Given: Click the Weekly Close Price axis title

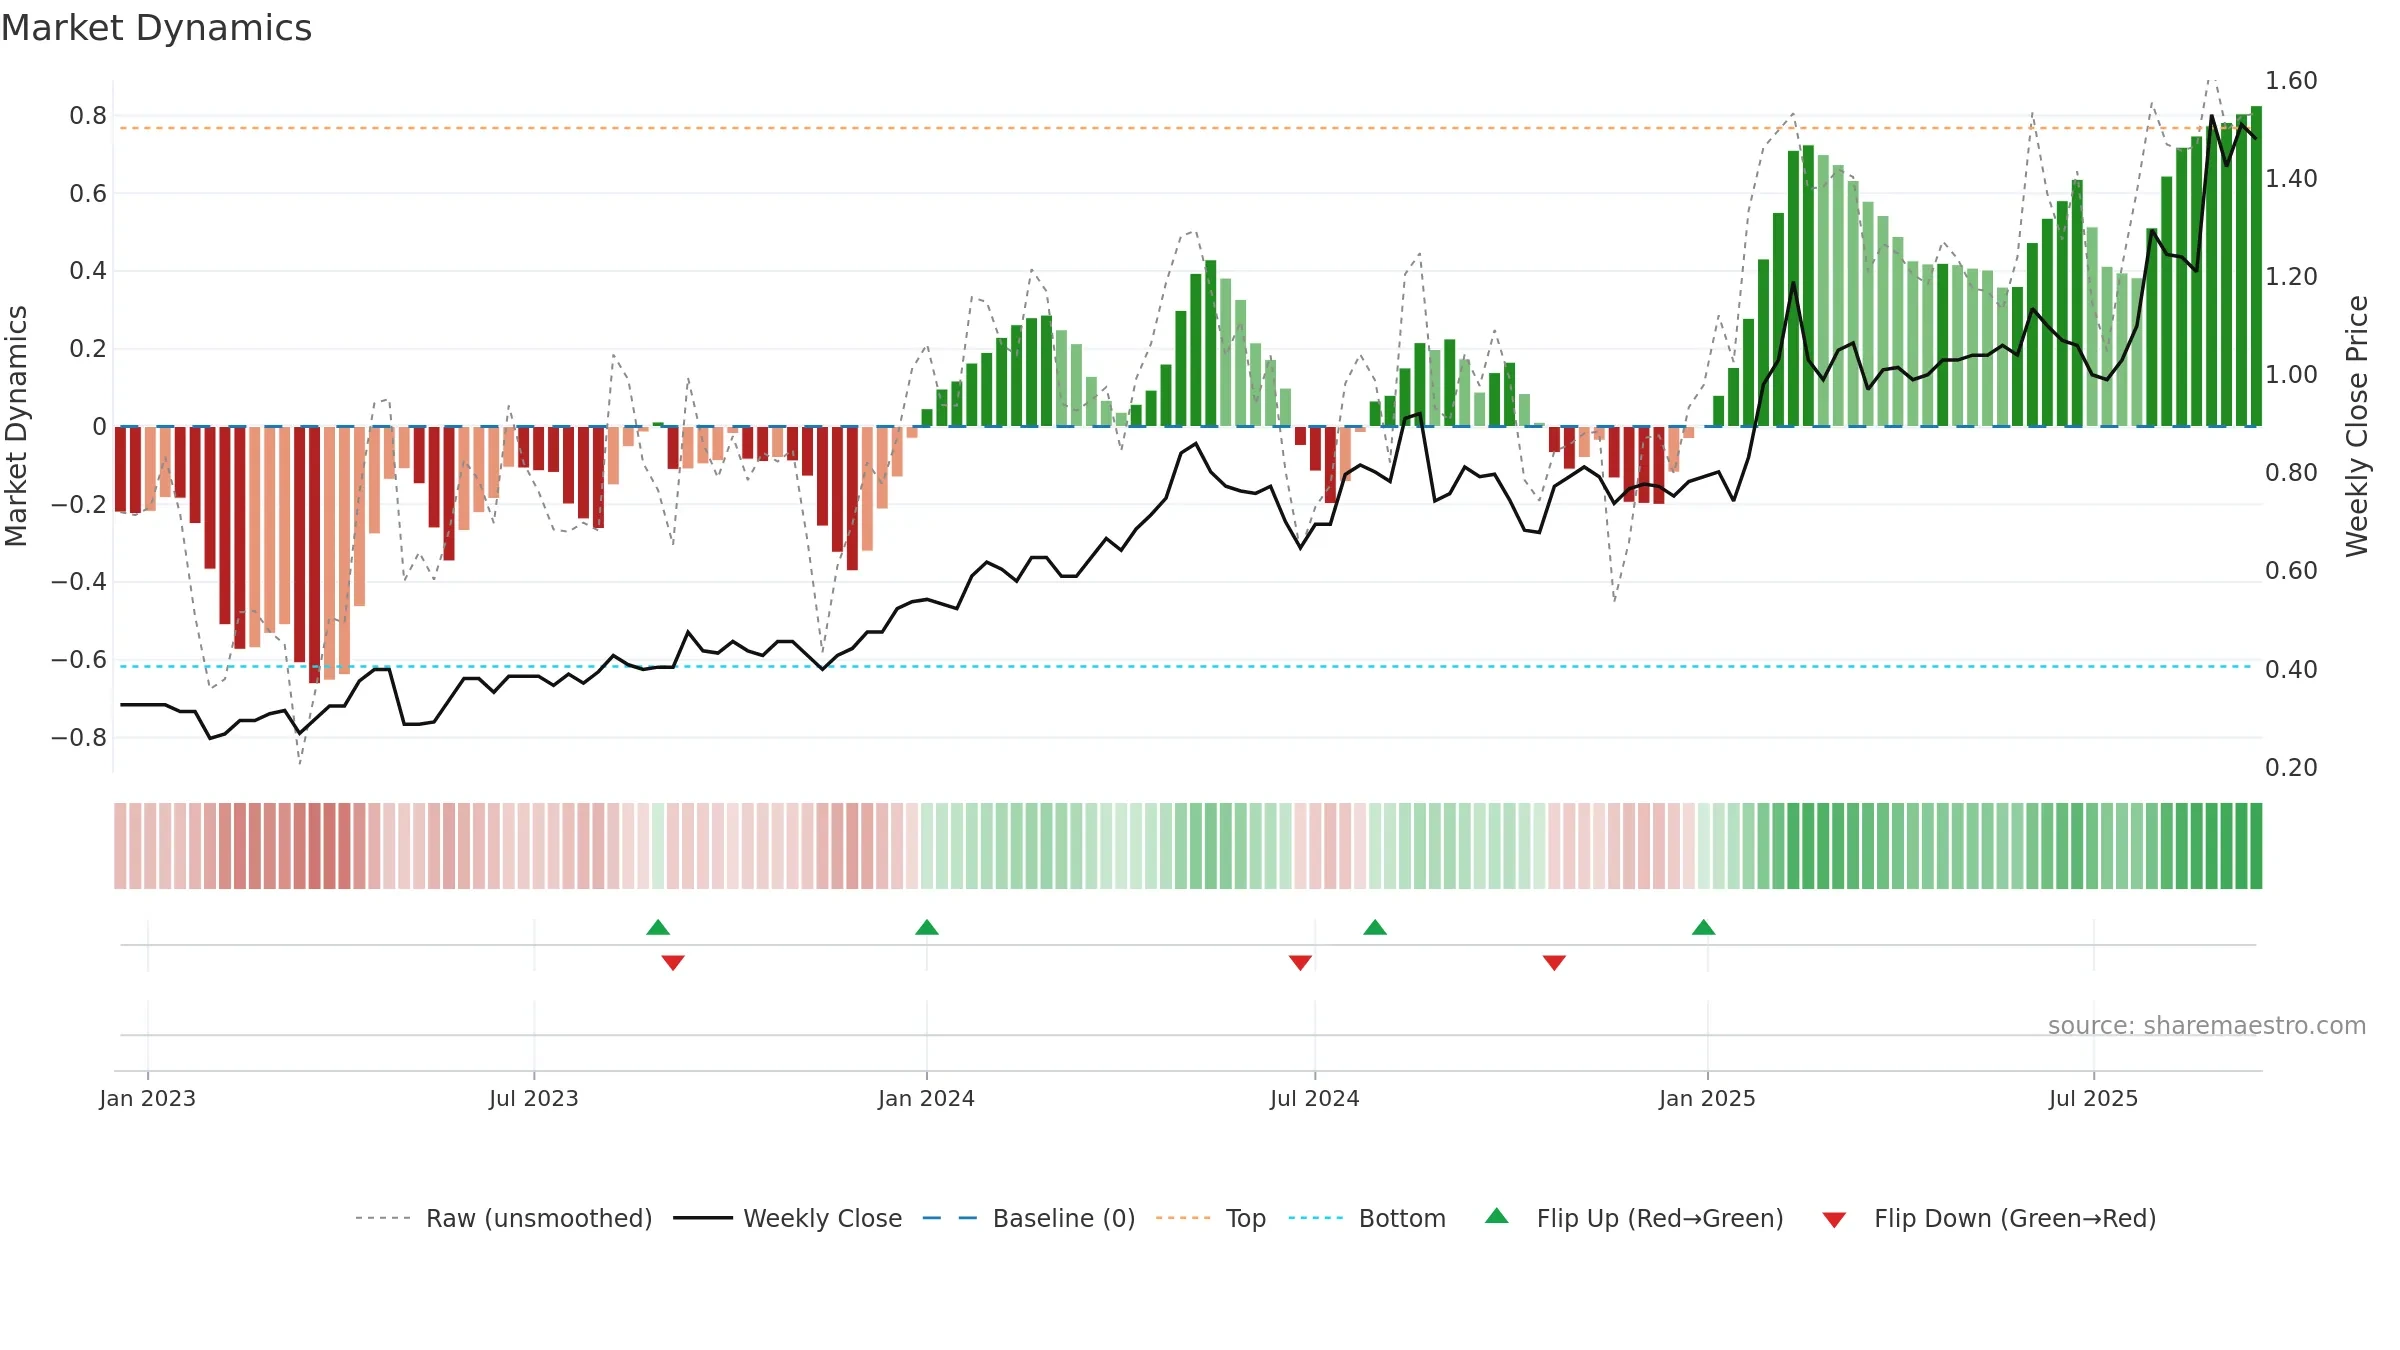Looking at the screenshot, I should [2357, 426].
